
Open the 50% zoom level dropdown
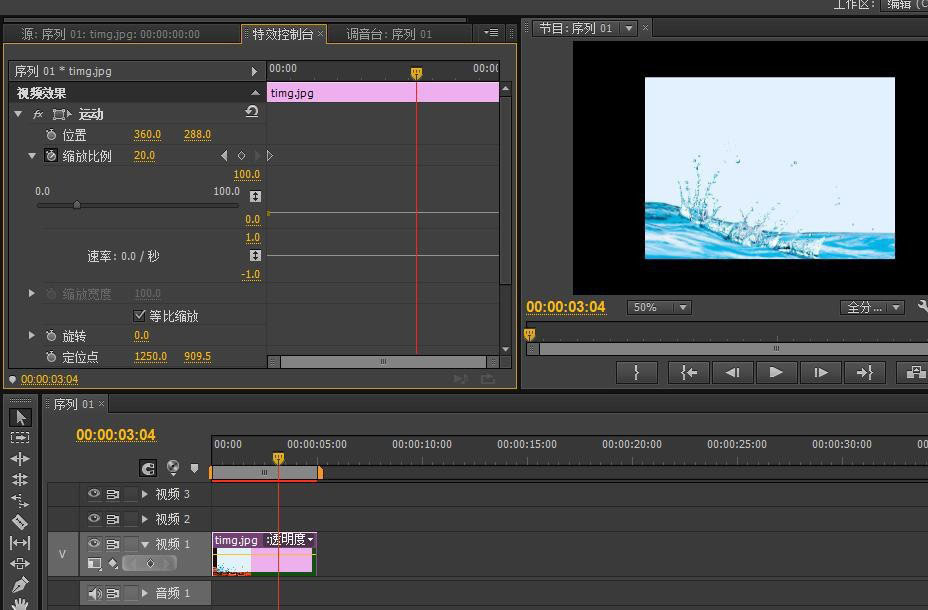tap(659, 308)
